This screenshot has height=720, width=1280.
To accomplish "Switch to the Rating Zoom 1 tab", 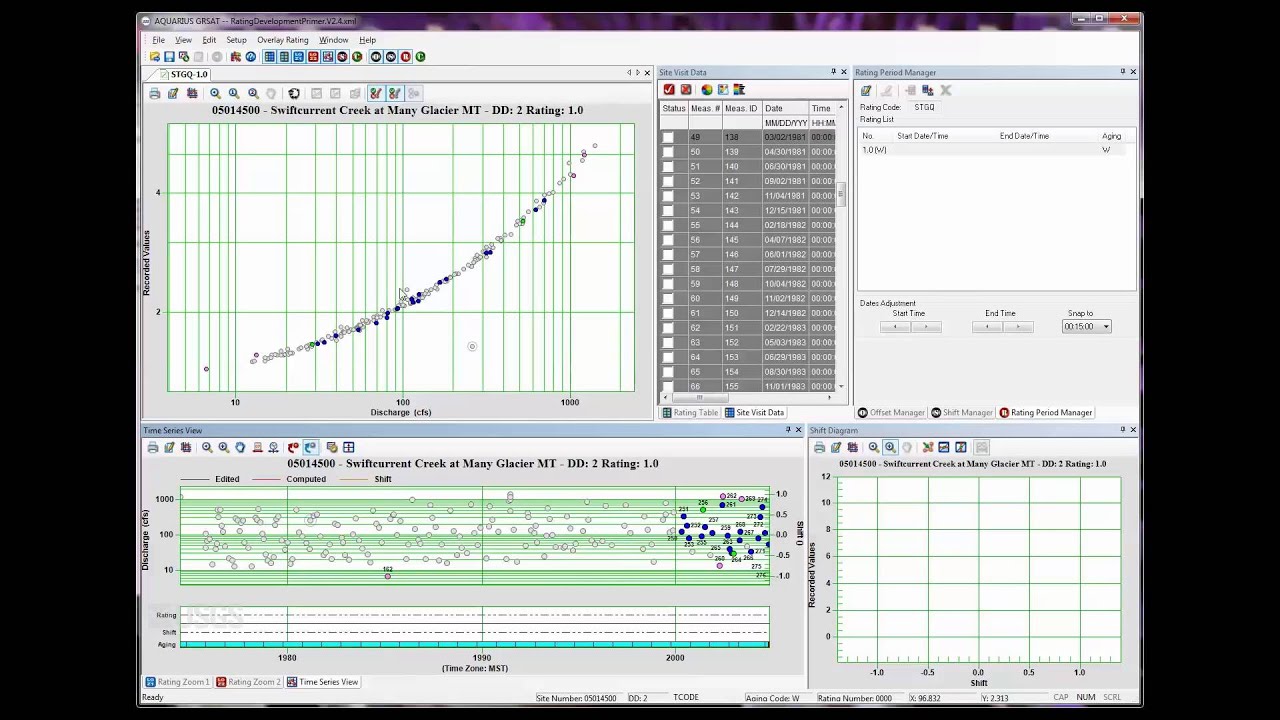I will pos(178,682).
